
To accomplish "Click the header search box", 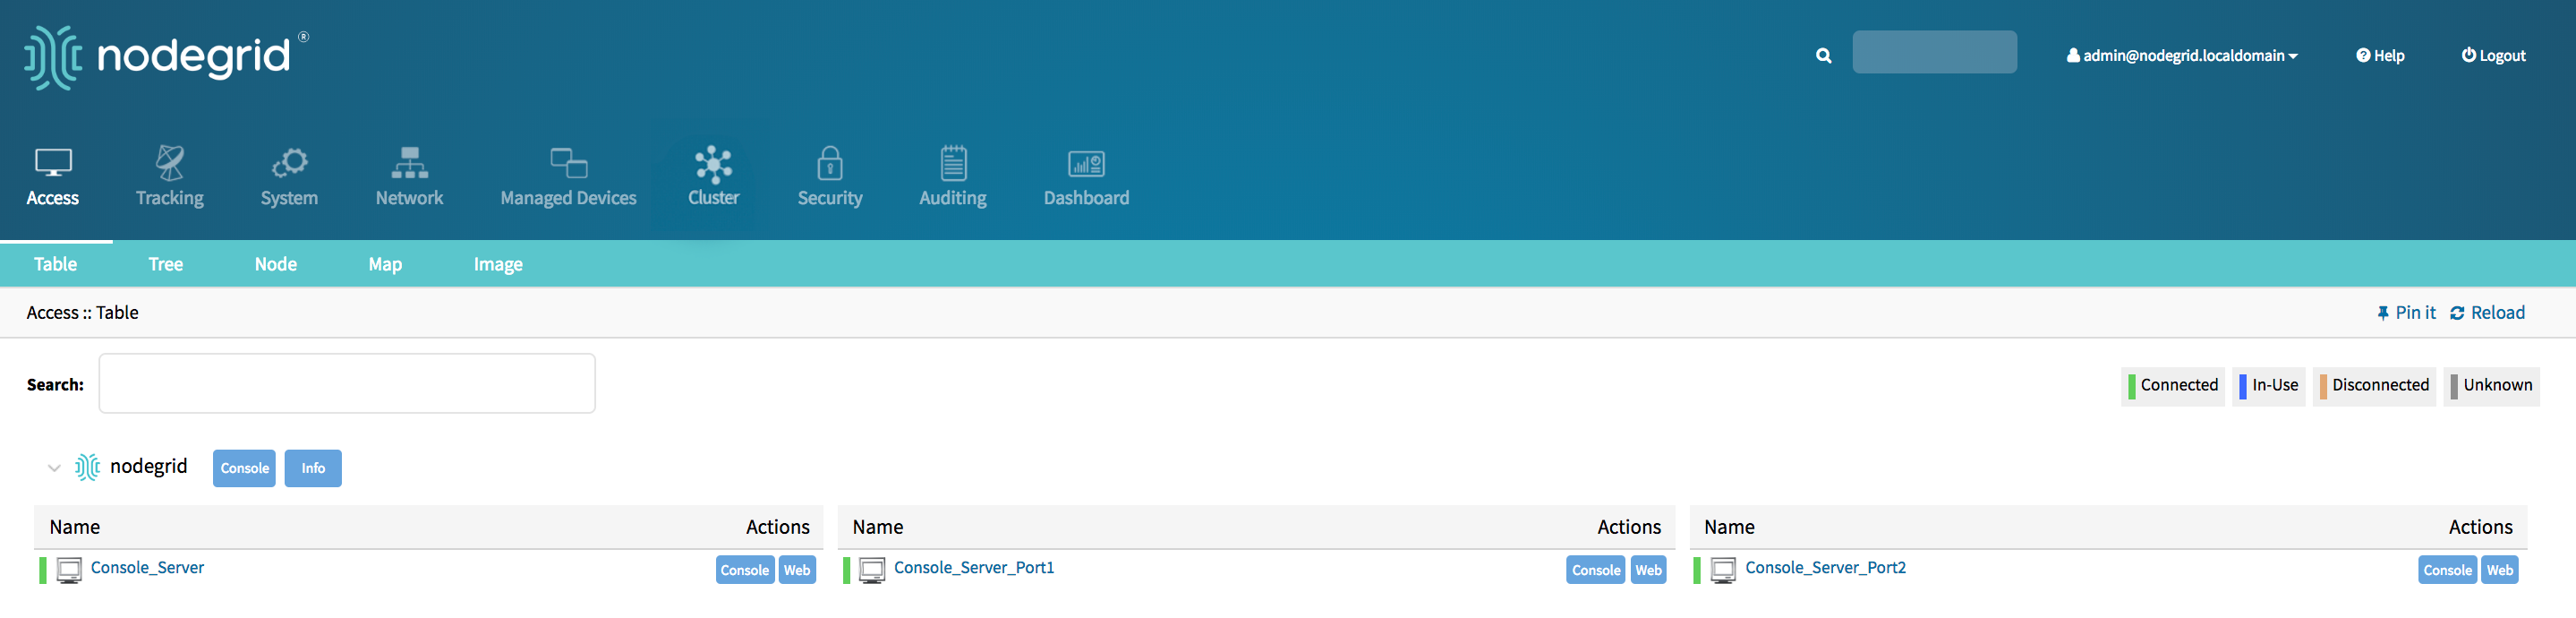I will click(1933, 52).
